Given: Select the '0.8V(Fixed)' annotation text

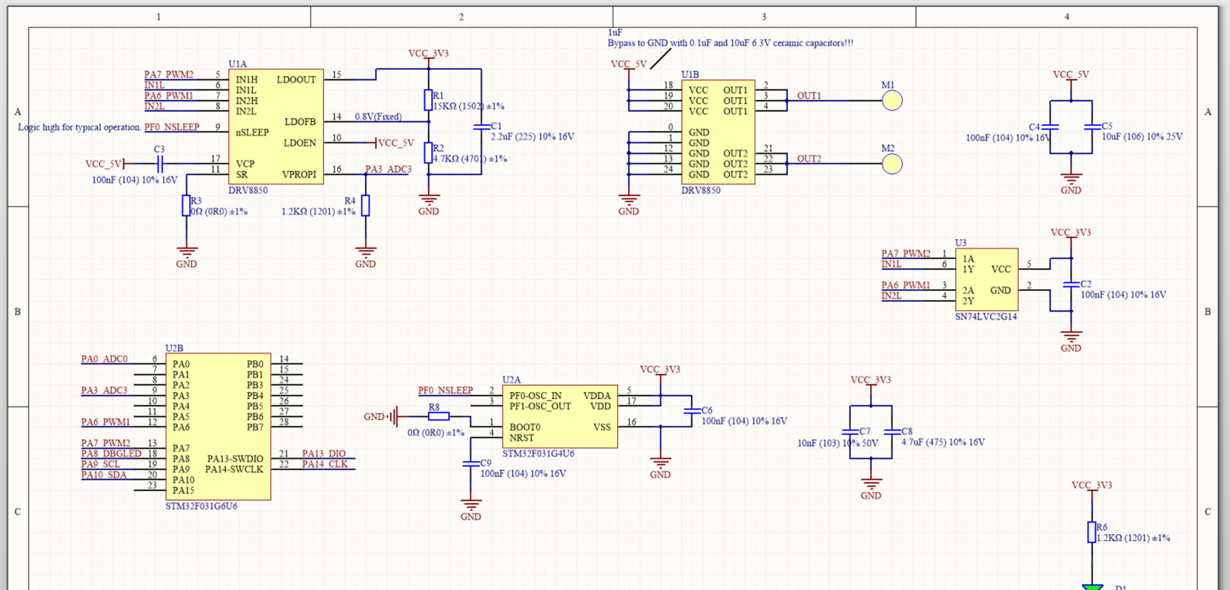Looking at the screenshot, I should tap(378, 117).
